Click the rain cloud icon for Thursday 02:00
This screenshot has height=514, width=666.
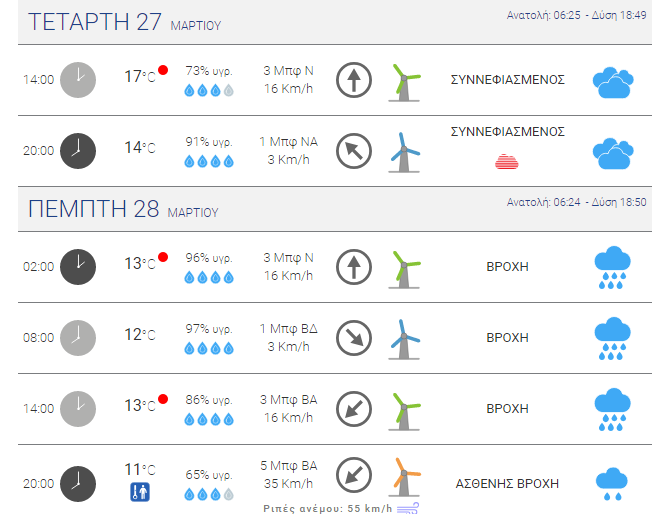[612, 267]
